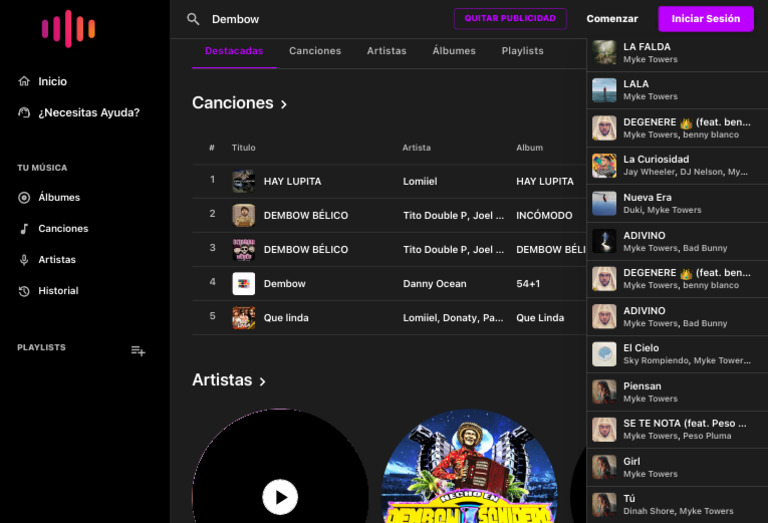The width and height of the screenshot is (768, 523).
Task: Click the Titulo column header
Action: click(x=243, y=147)
